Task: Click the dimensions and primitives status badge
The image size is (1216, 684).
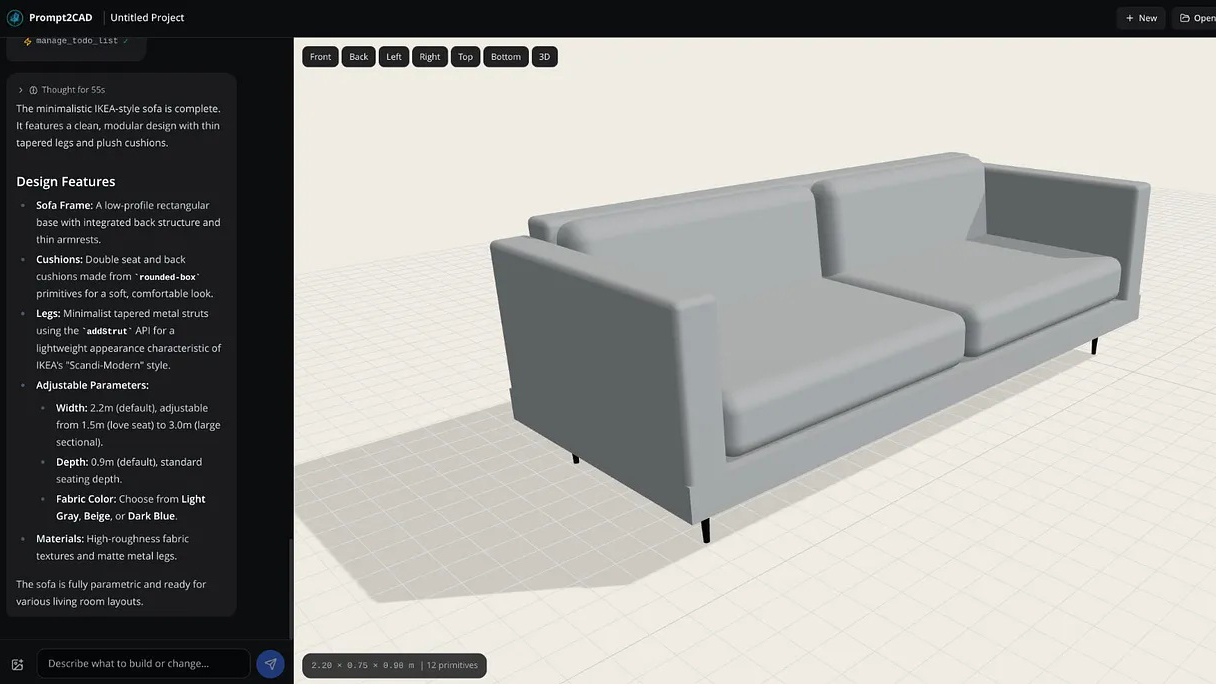Action: (394, 665)
